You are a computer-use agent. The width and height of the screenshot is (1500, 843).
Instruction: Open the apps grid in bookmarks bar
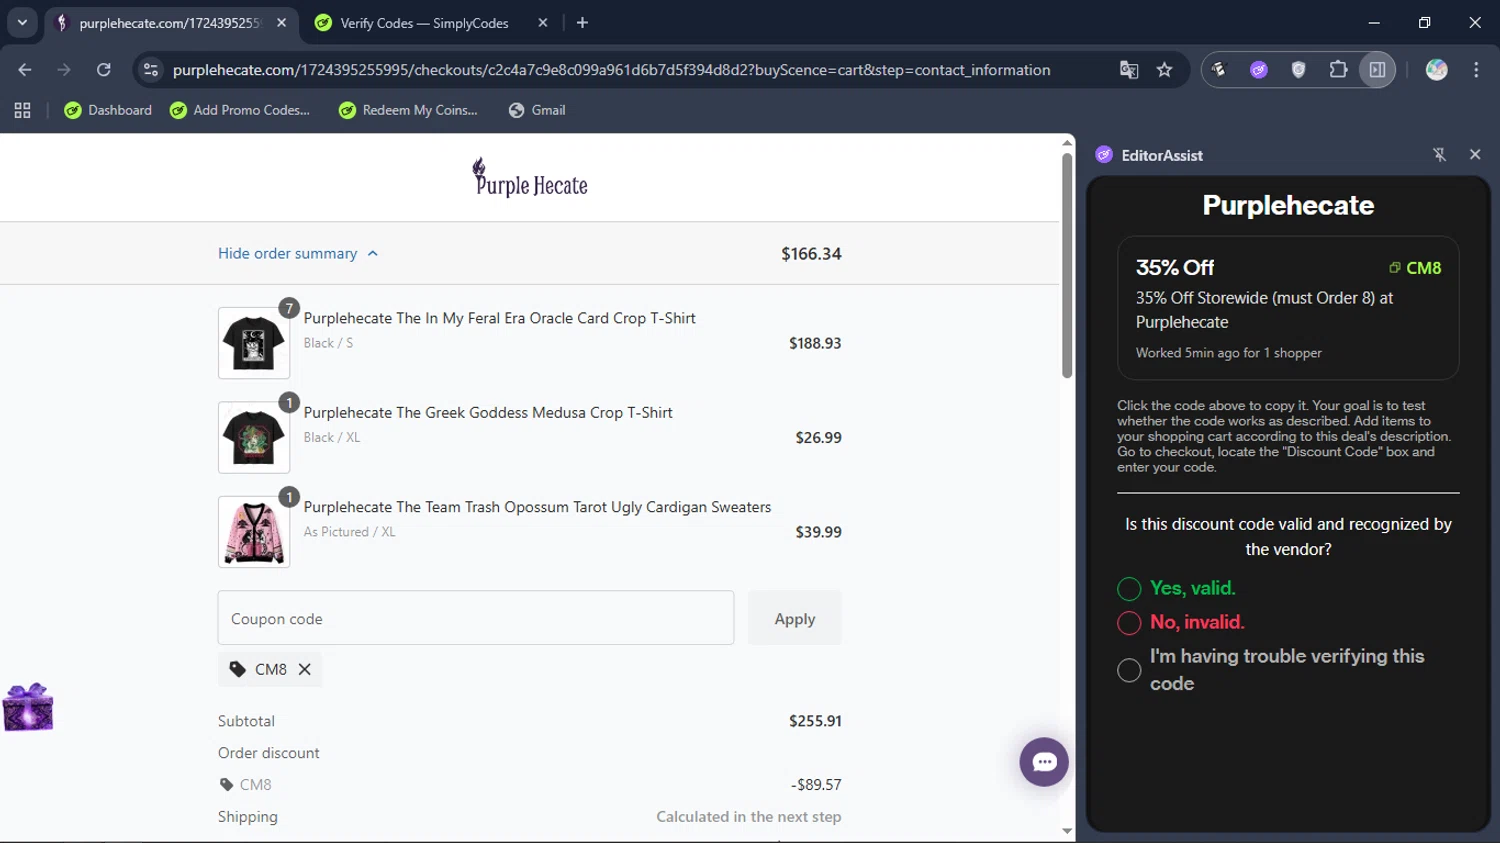click(22, 110)
